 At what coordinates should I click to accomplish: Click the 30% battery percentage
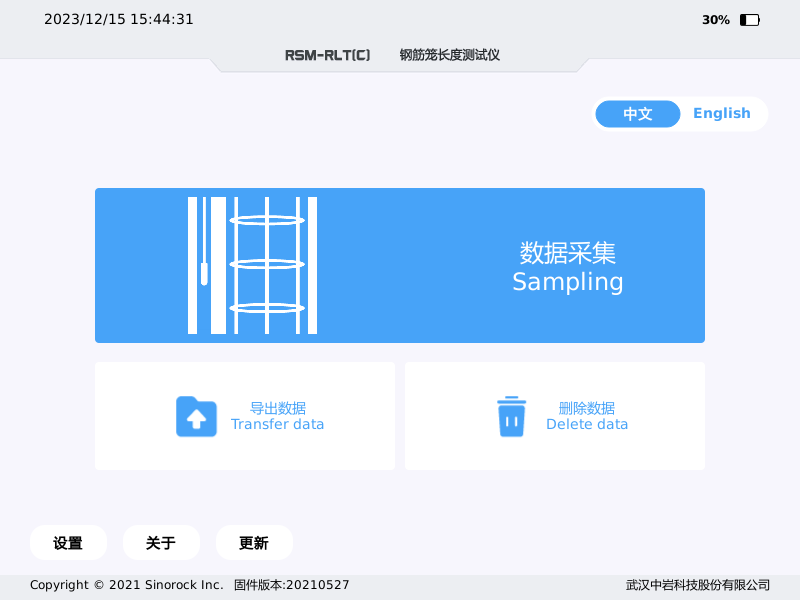[716, 20]
